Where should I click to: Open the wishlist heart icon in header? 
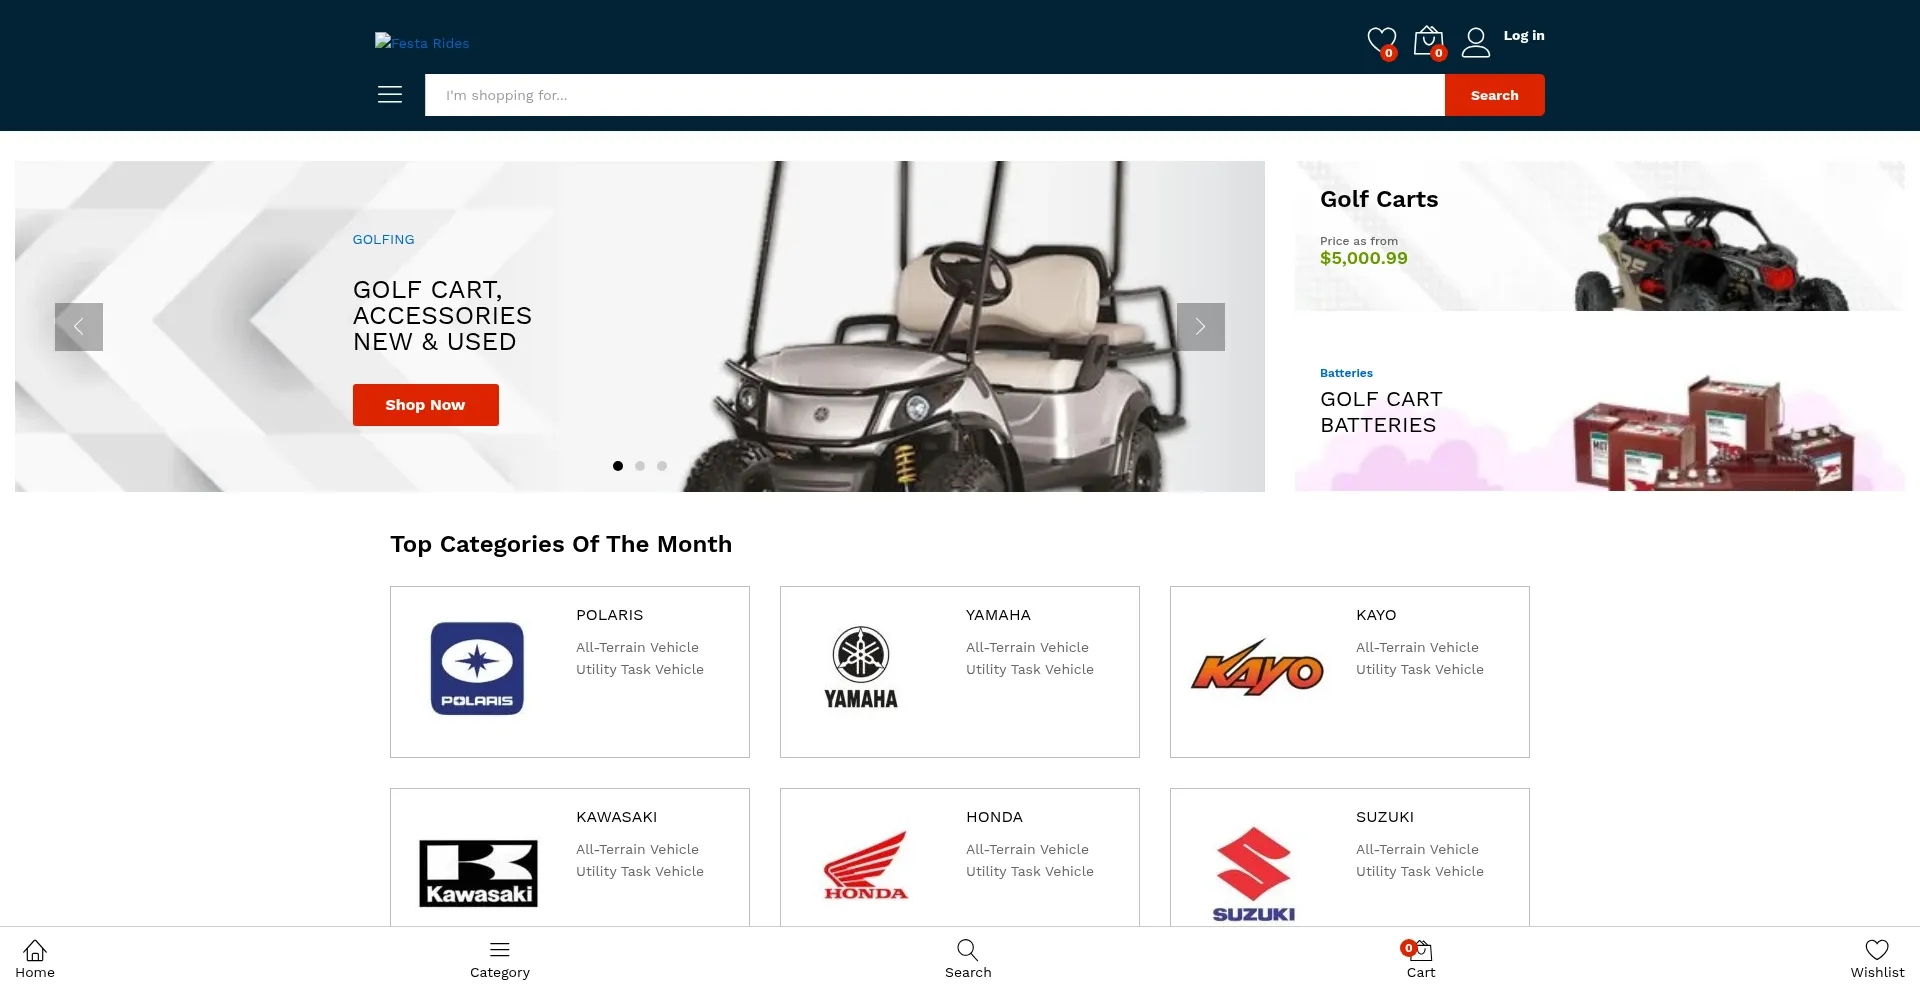1382,42
